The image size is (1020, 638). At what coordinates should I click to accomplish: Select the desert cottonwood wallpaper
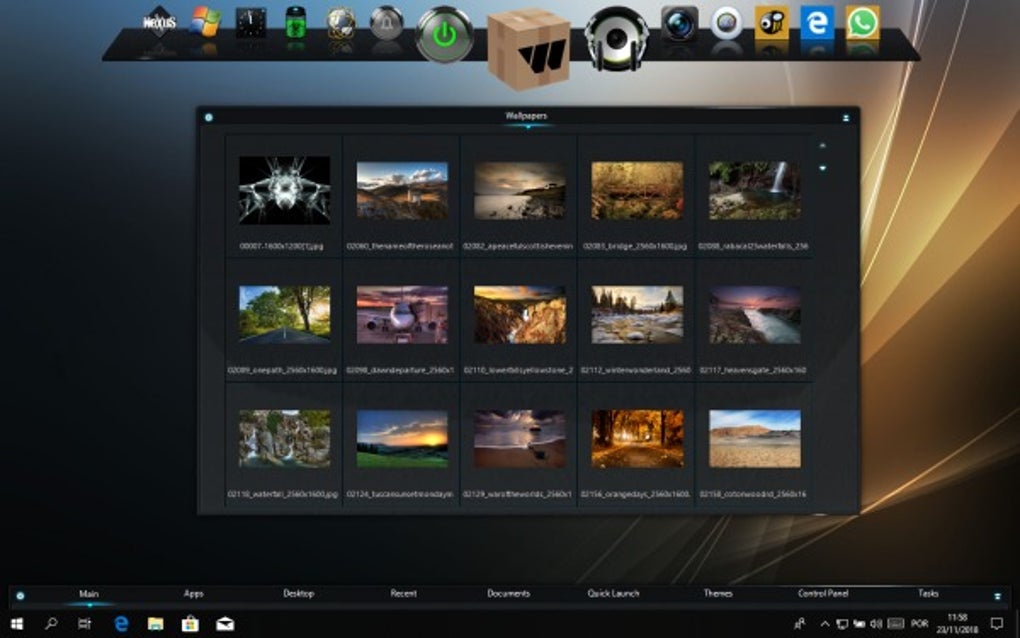coord(755,438)
